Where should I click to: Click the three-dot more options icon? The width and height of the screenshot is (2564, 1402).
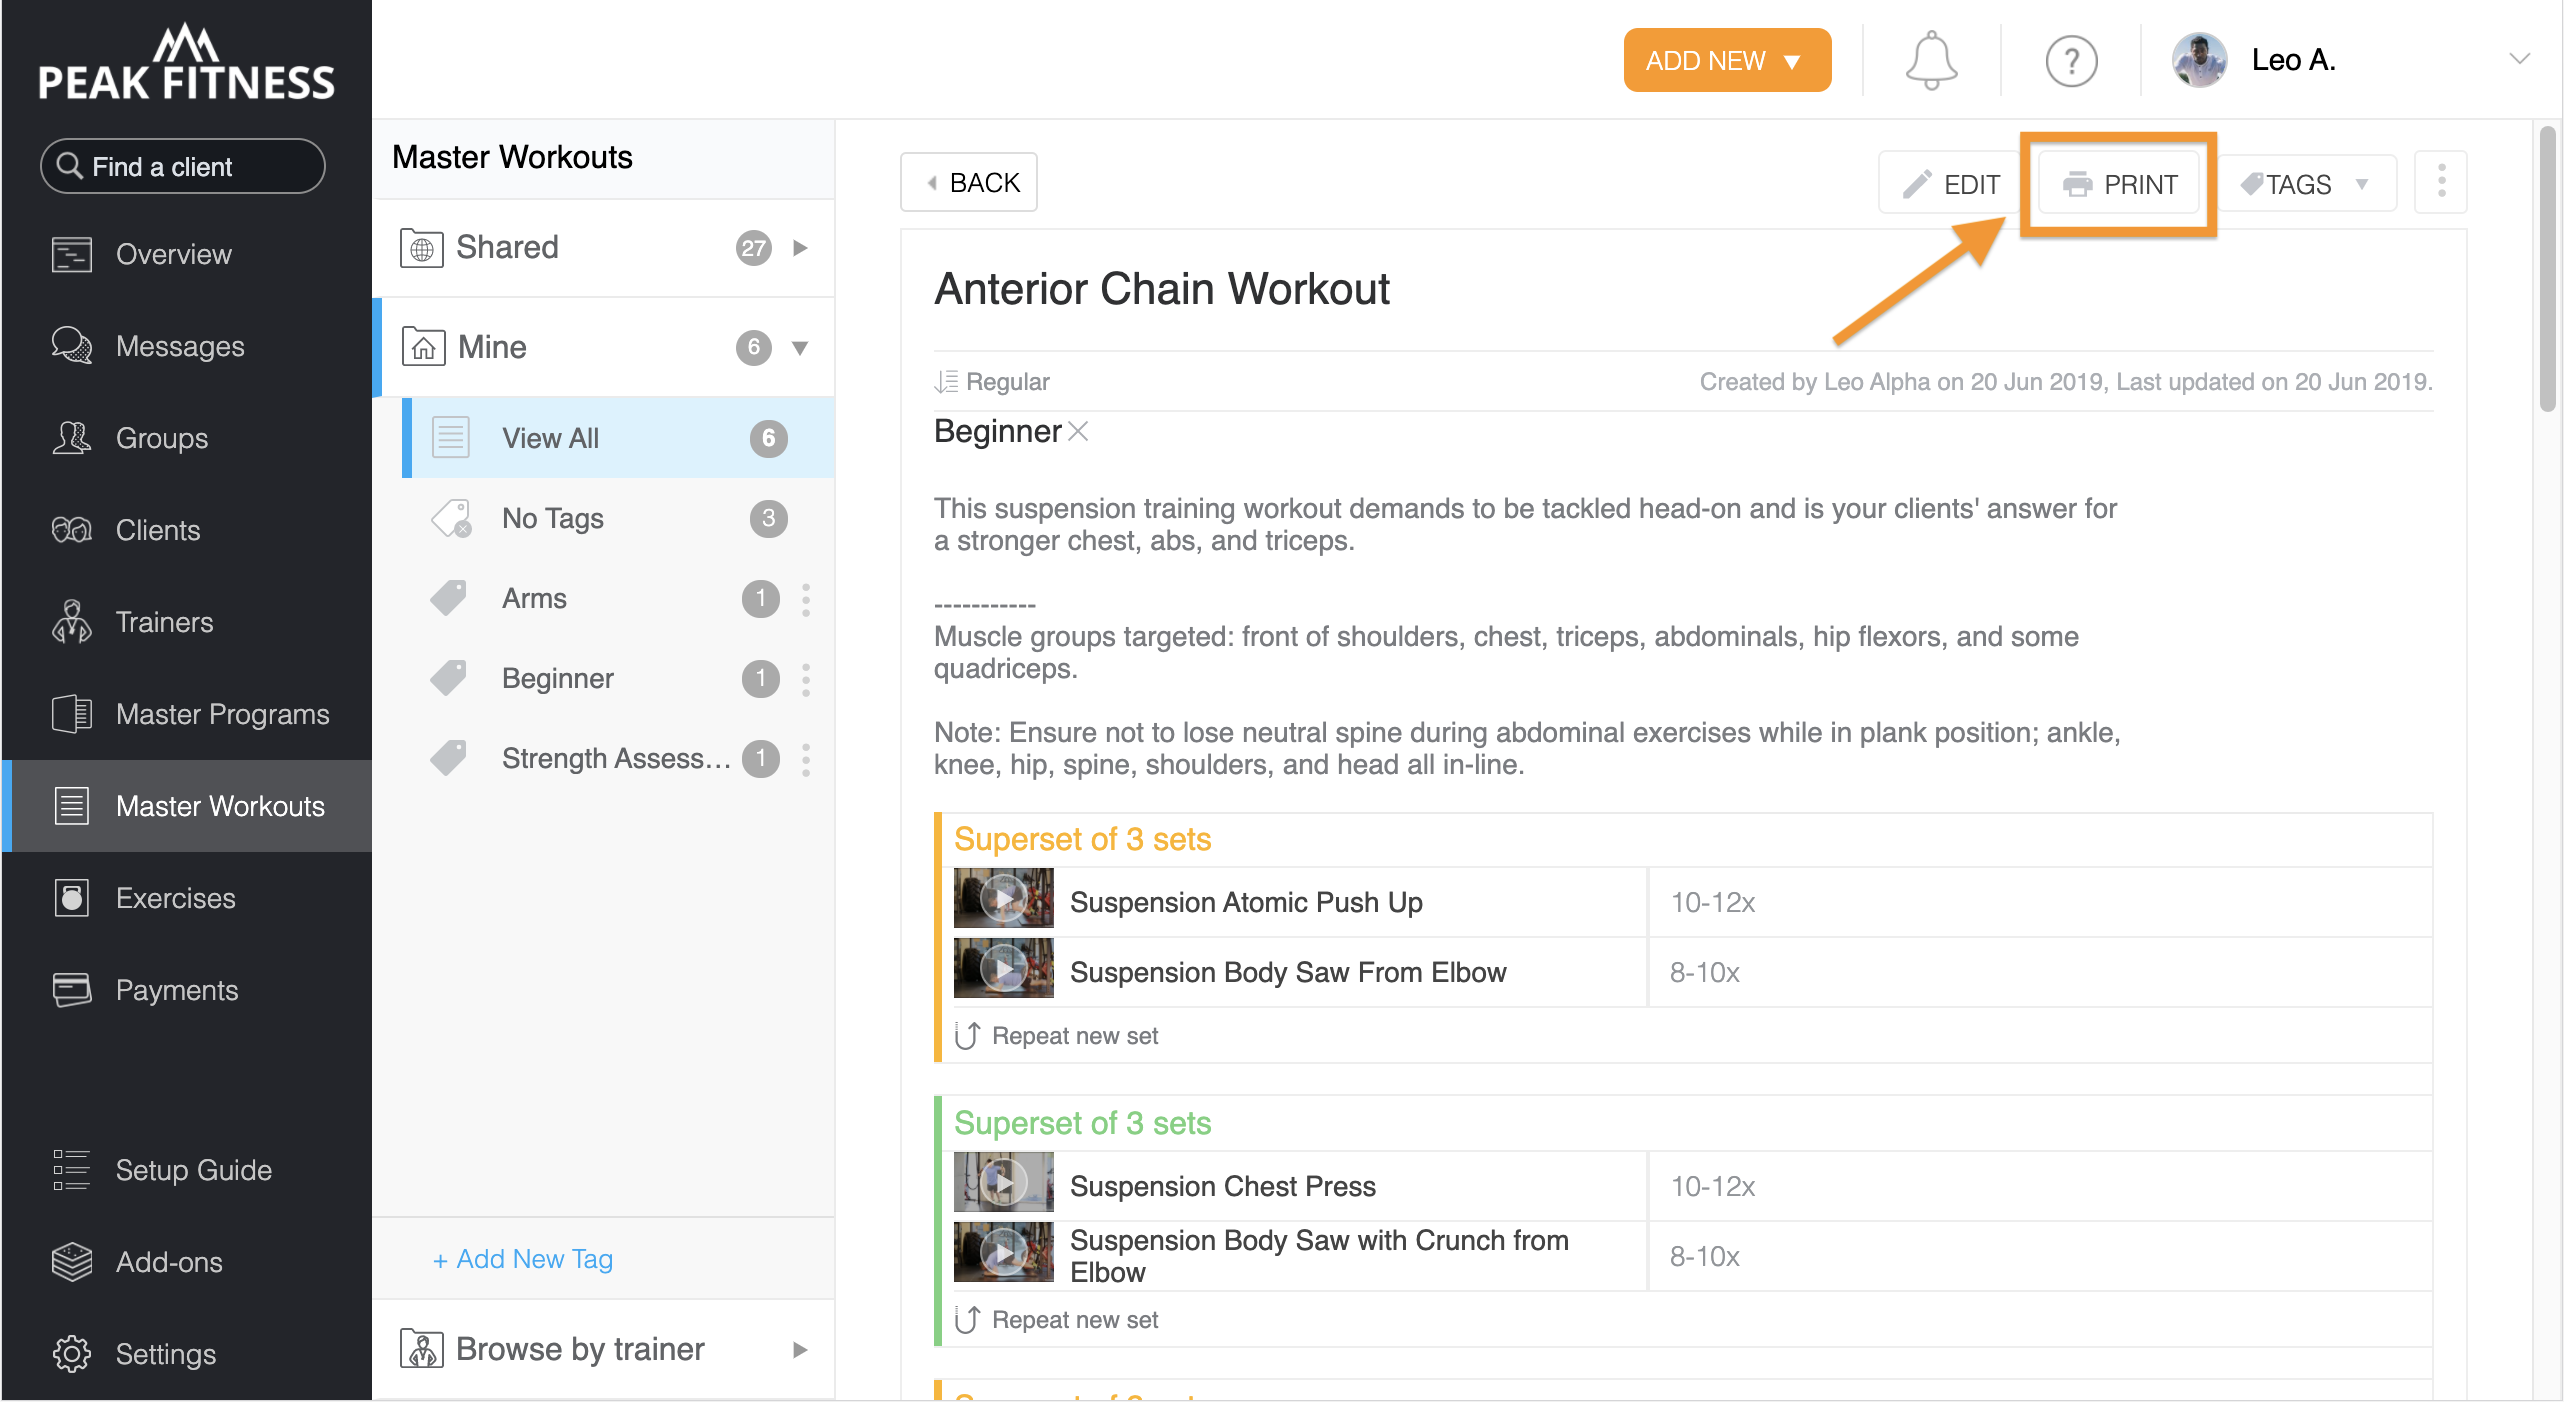[2441, 181]
